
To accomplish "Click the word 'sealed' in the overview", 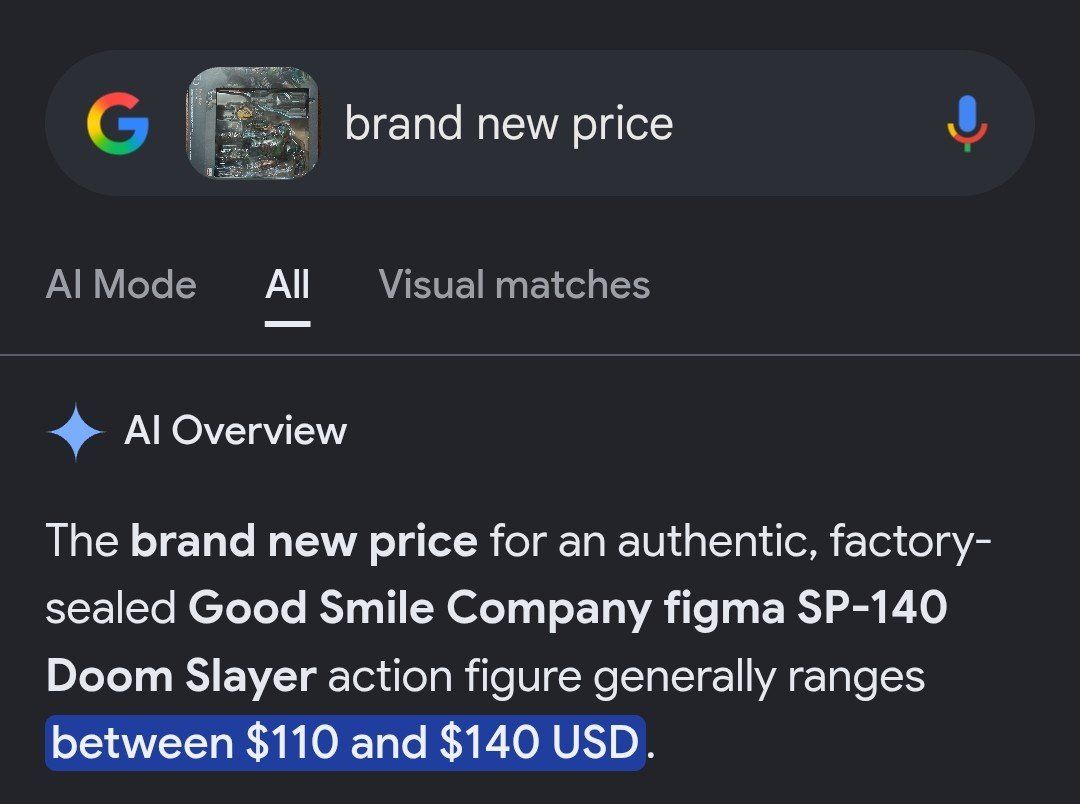I will (x=111, y=608).
